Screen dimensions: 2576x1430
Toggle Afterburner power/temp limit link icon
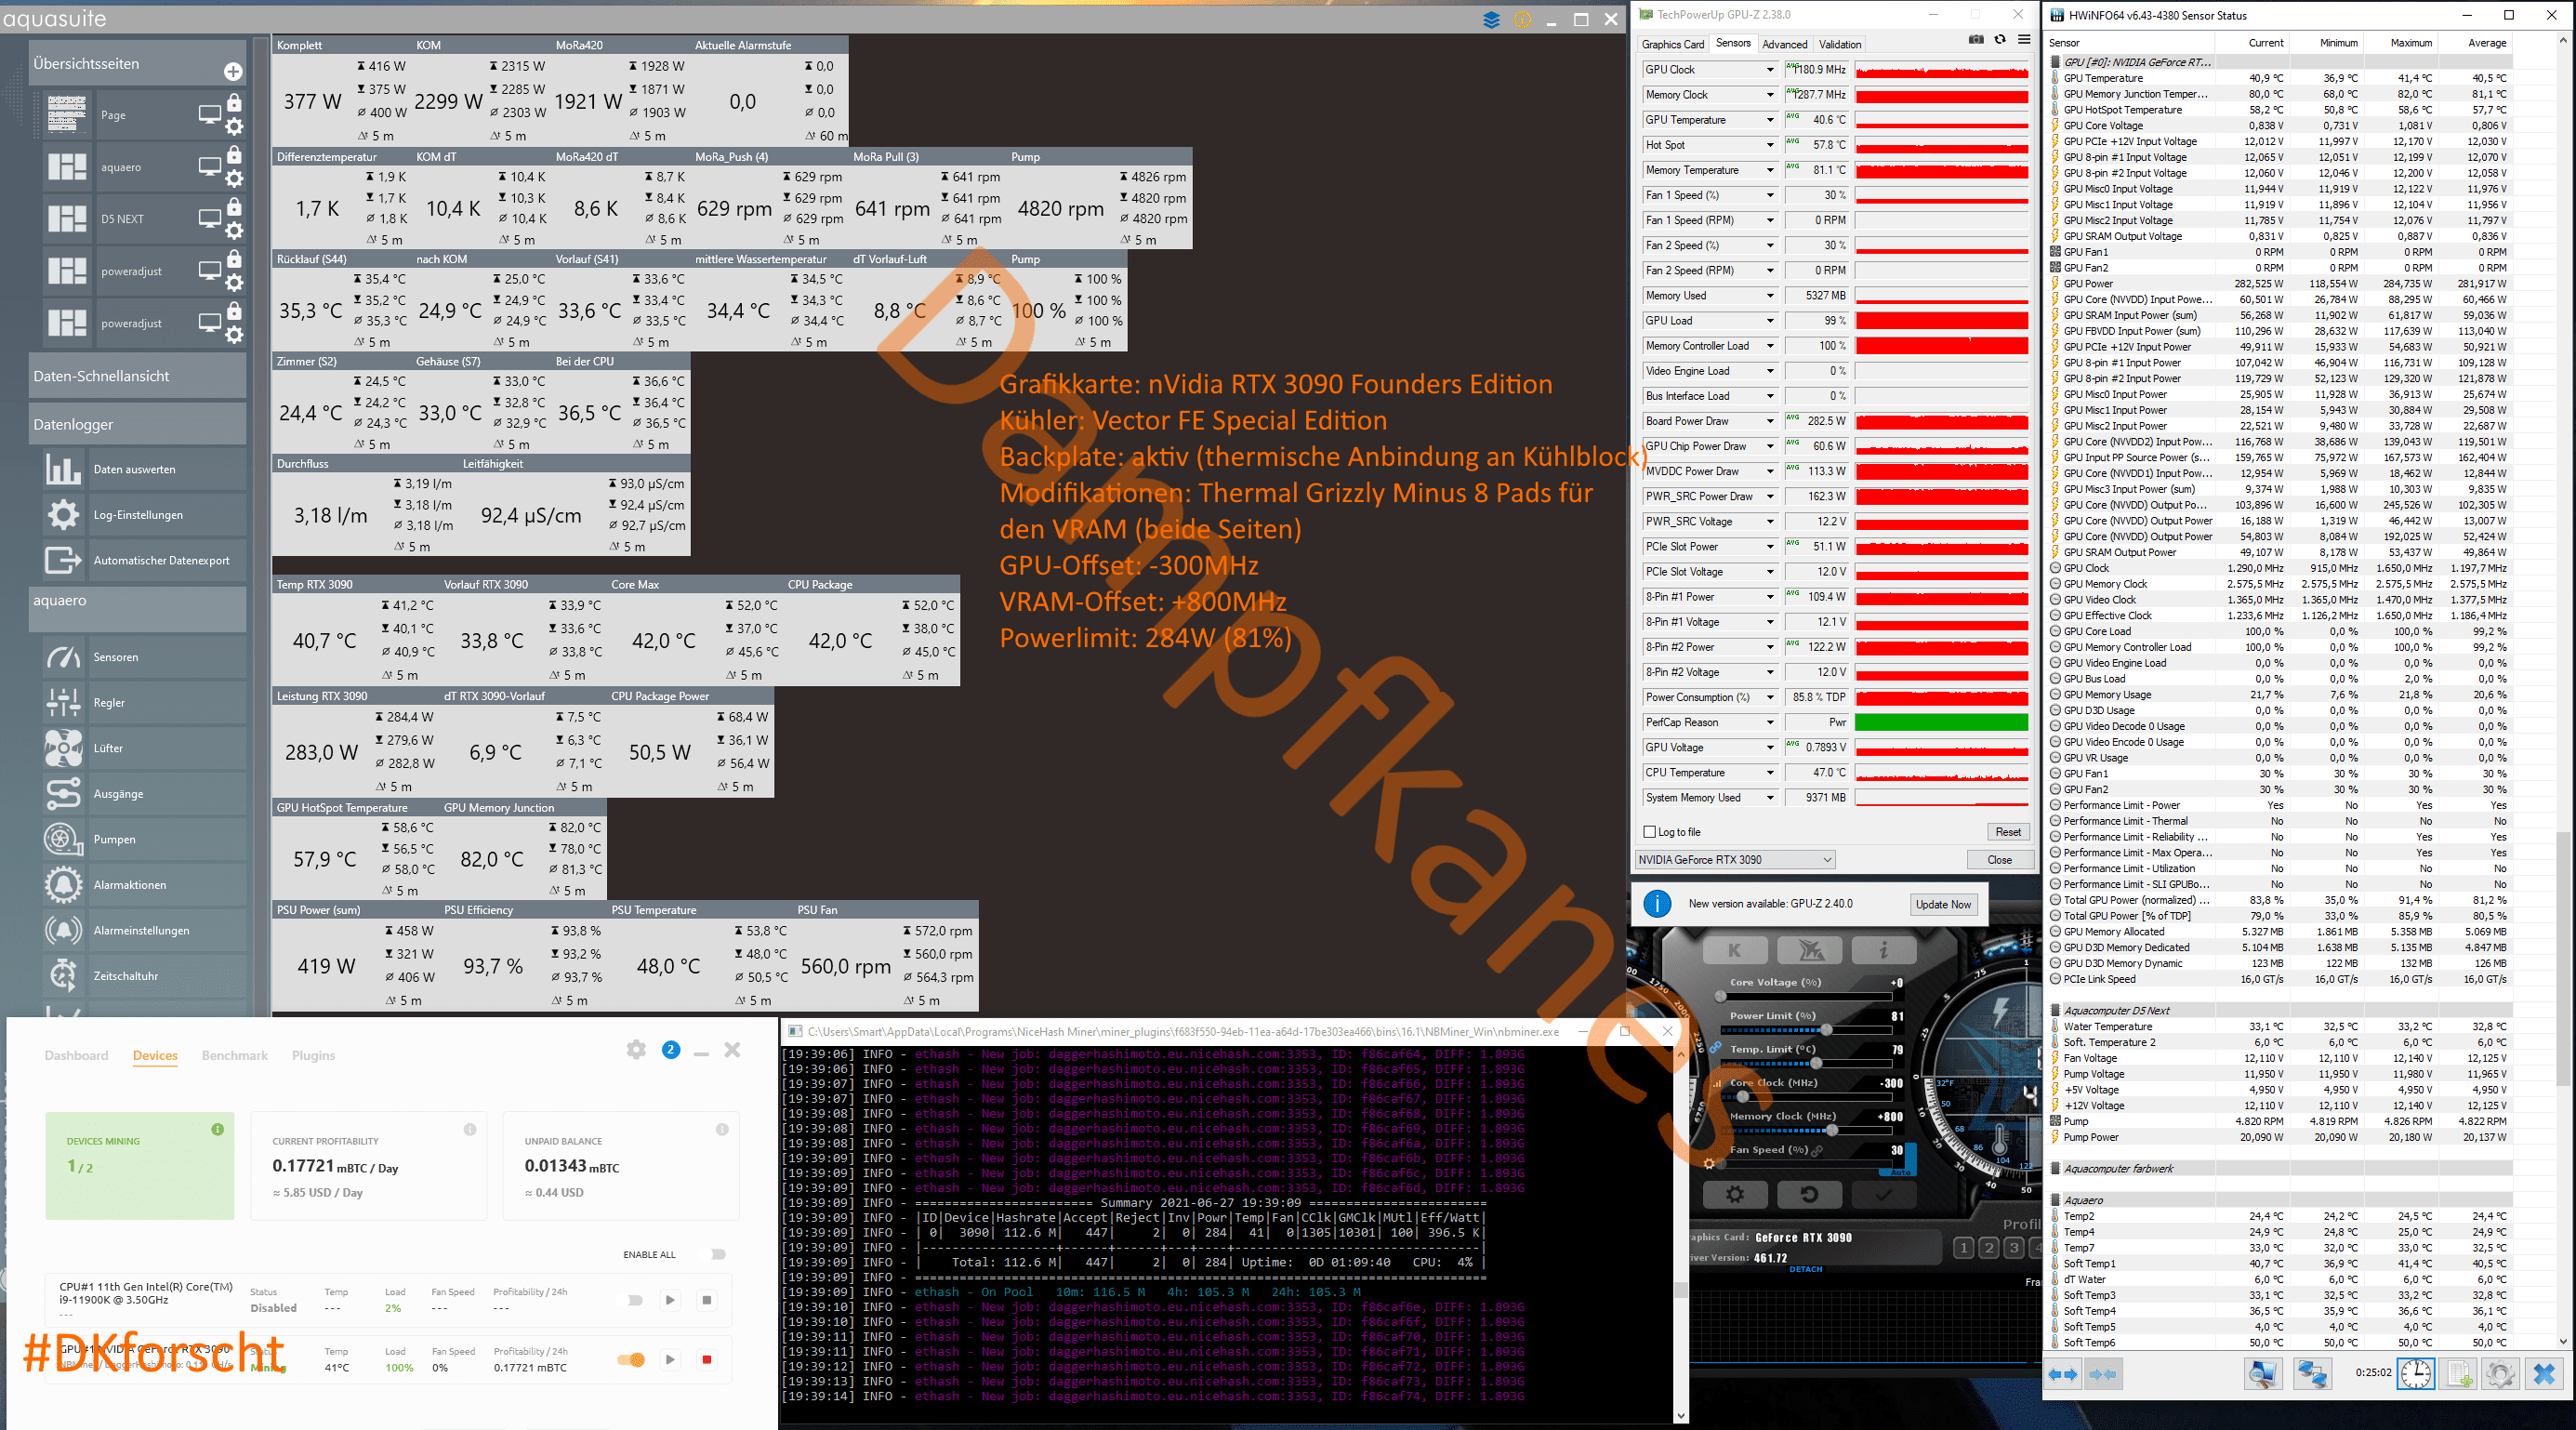(x=1715, y=1047)
